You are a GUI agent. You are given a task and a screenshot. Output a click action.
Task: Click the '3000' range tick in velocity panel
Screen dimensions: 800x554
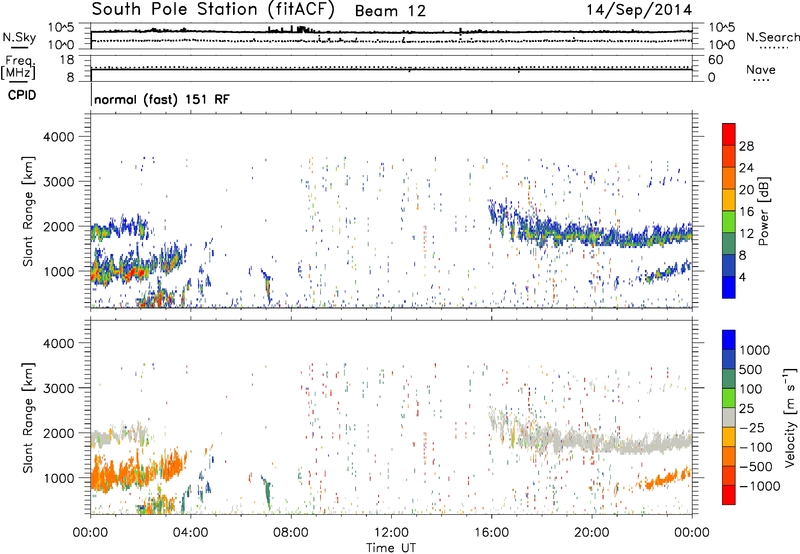coord(58,388)
